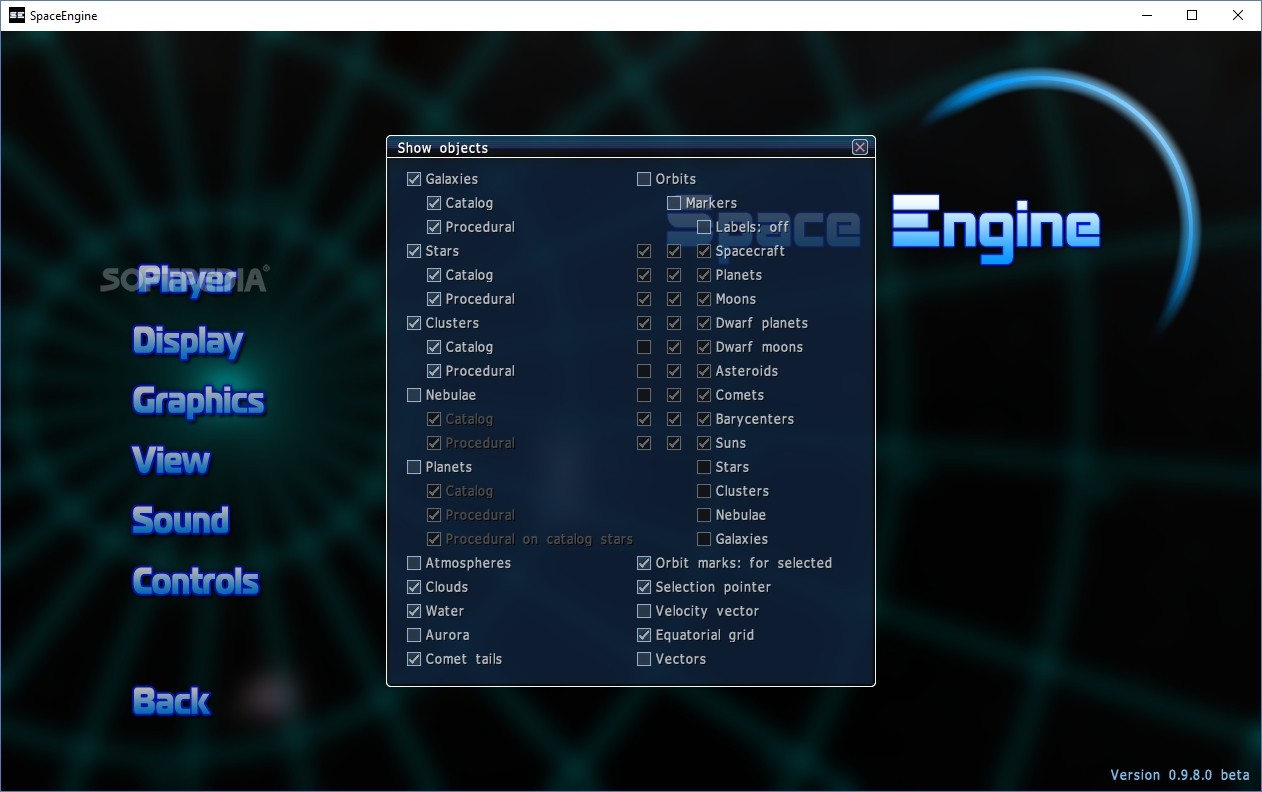Toggle Procedural checkbox under the Galaxies group
Screen dimensions: 1262x792
[434, 227]
